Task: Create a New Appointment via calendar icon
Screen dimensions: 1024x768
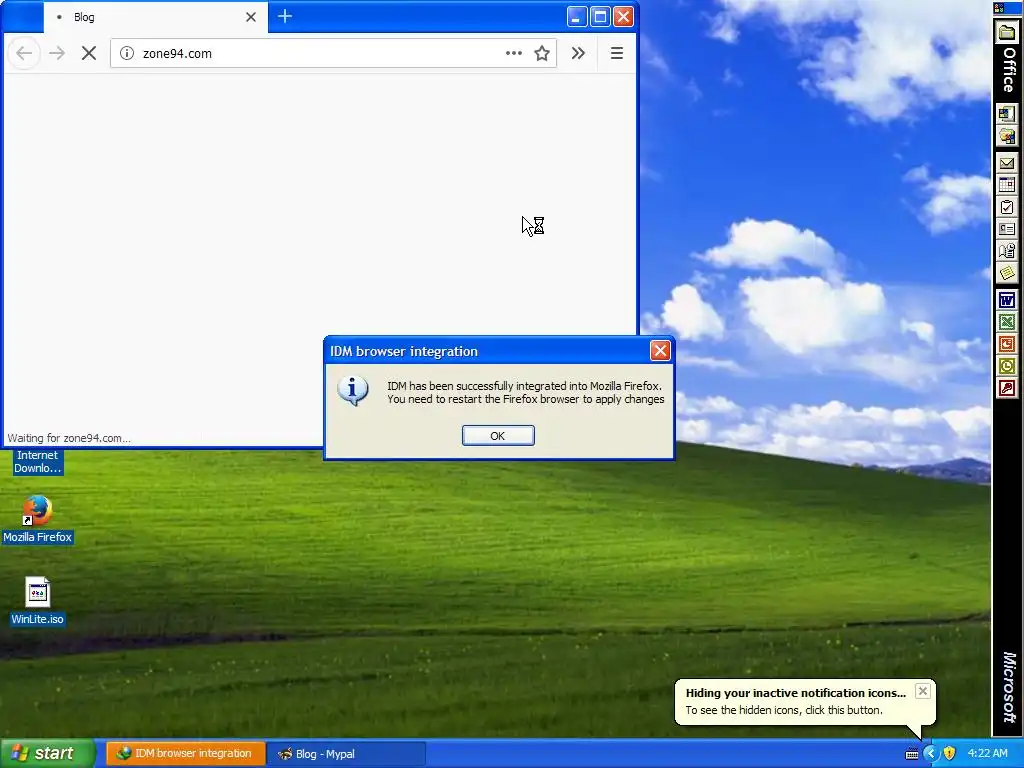Action: (1007, 185)
